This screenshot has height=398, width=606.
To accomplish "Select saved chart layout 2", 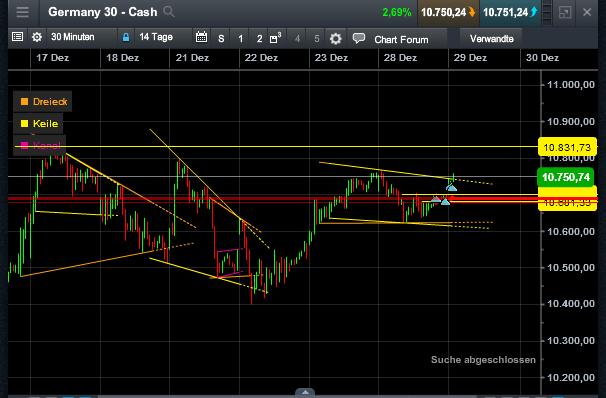I will click(x=260, y=38).
